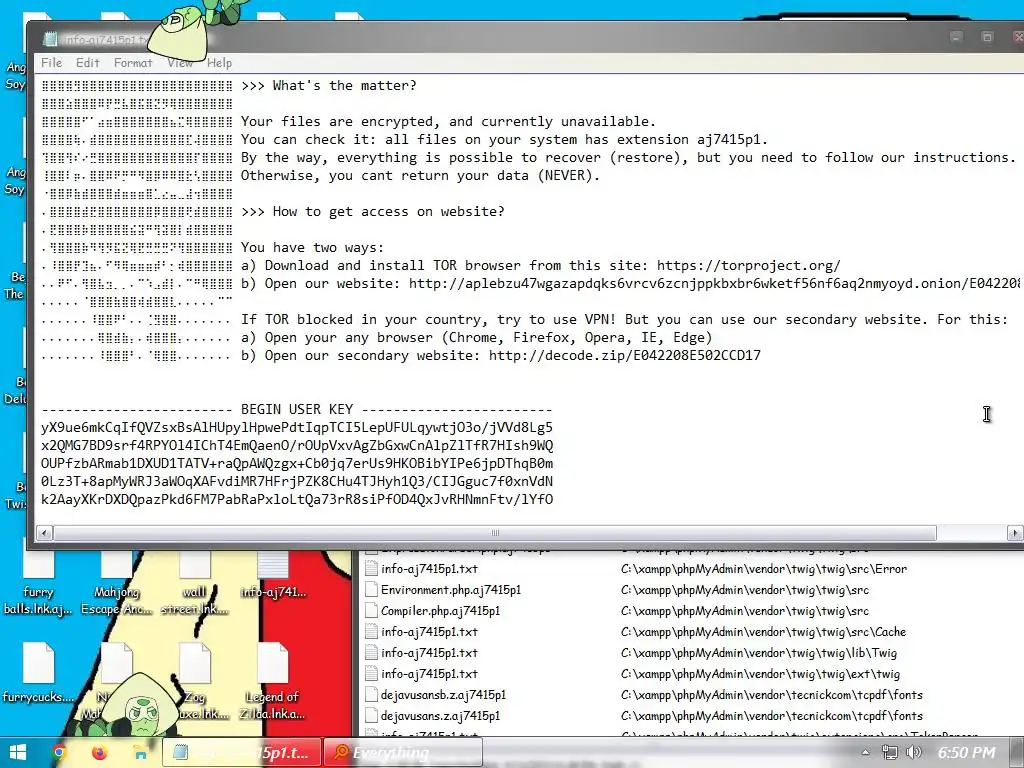This screenshot has height=768, width=1024.
Task: Launch Google Chrome from the taskbar
Action: (x=59, y=752)
